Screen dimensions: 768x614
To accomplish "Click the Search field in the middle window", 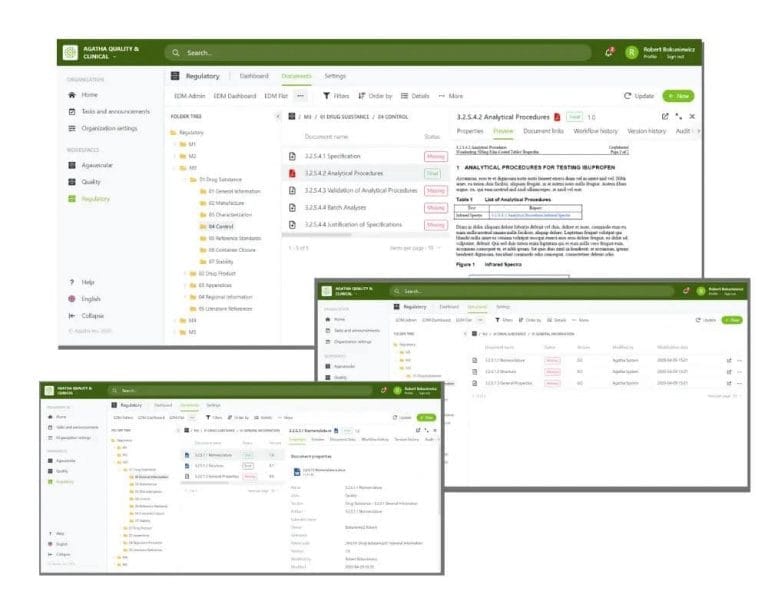I will click(x=532, y=291).
